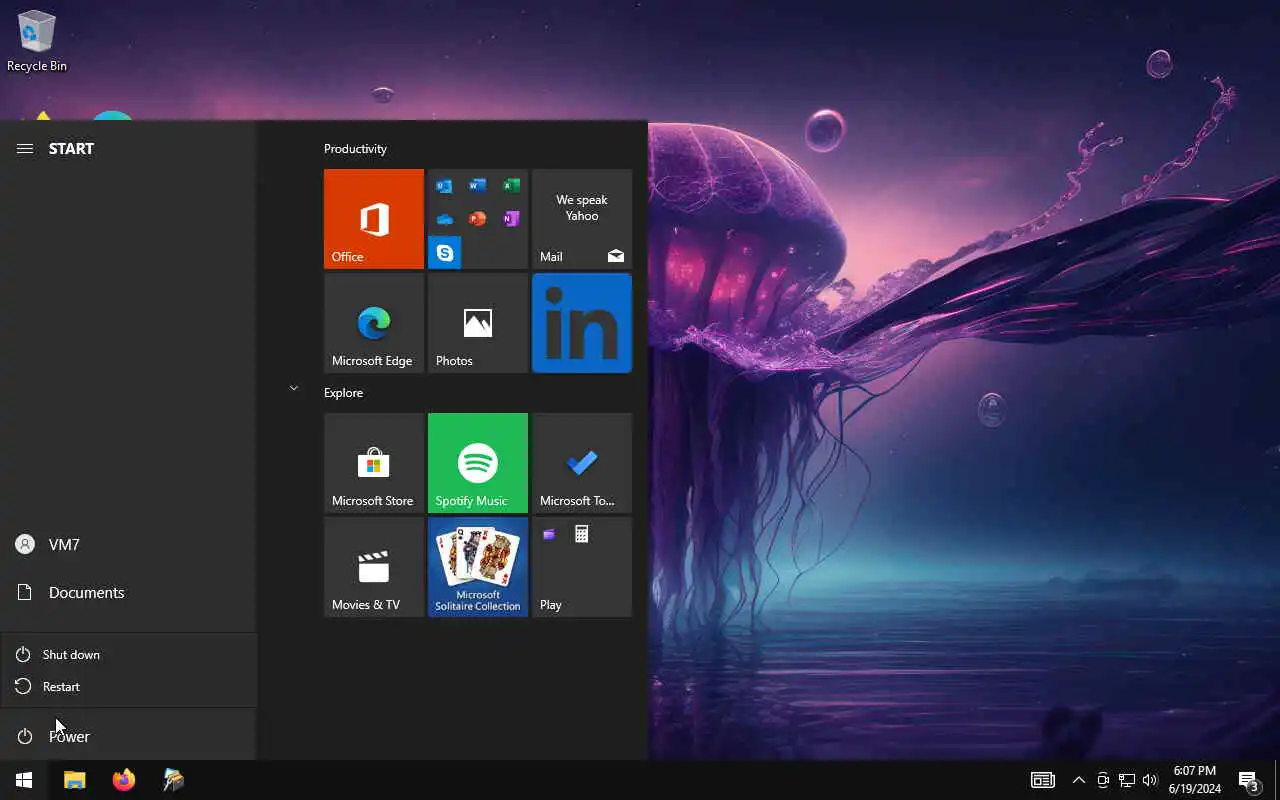Launch PowerPoint from the Office apps folder tile
Viewport: 1280px width, 800px height.
point(478,219)
